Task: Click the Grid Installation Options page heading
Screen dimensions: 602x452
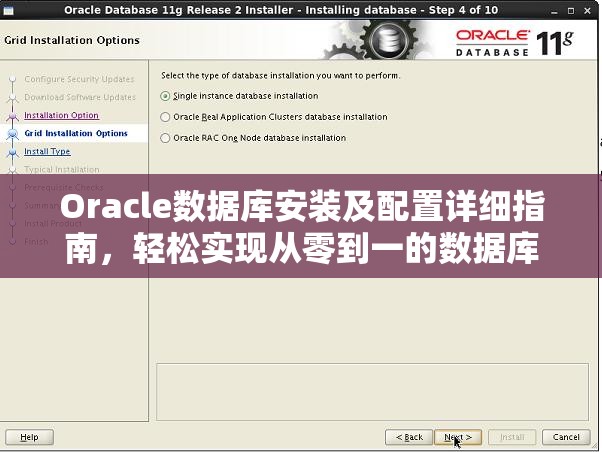Action: point(72,40)
